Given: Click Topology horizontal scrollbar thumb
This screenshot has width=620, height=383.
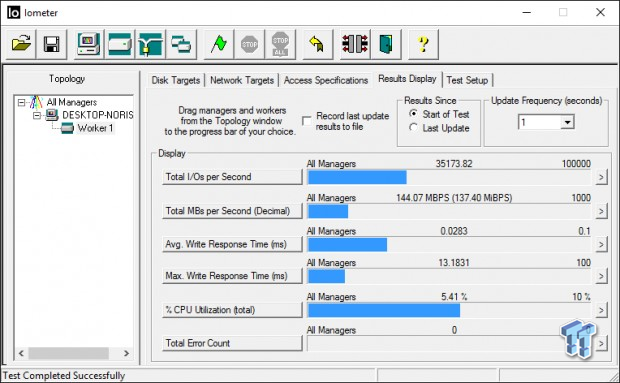Looking at the screenshot, I should (68, 353).
